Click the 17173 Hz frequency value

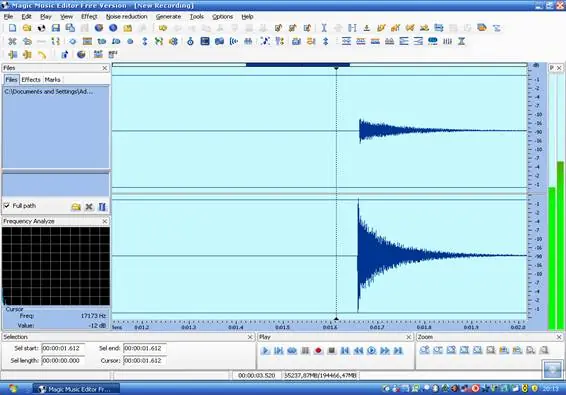[93, 316]
